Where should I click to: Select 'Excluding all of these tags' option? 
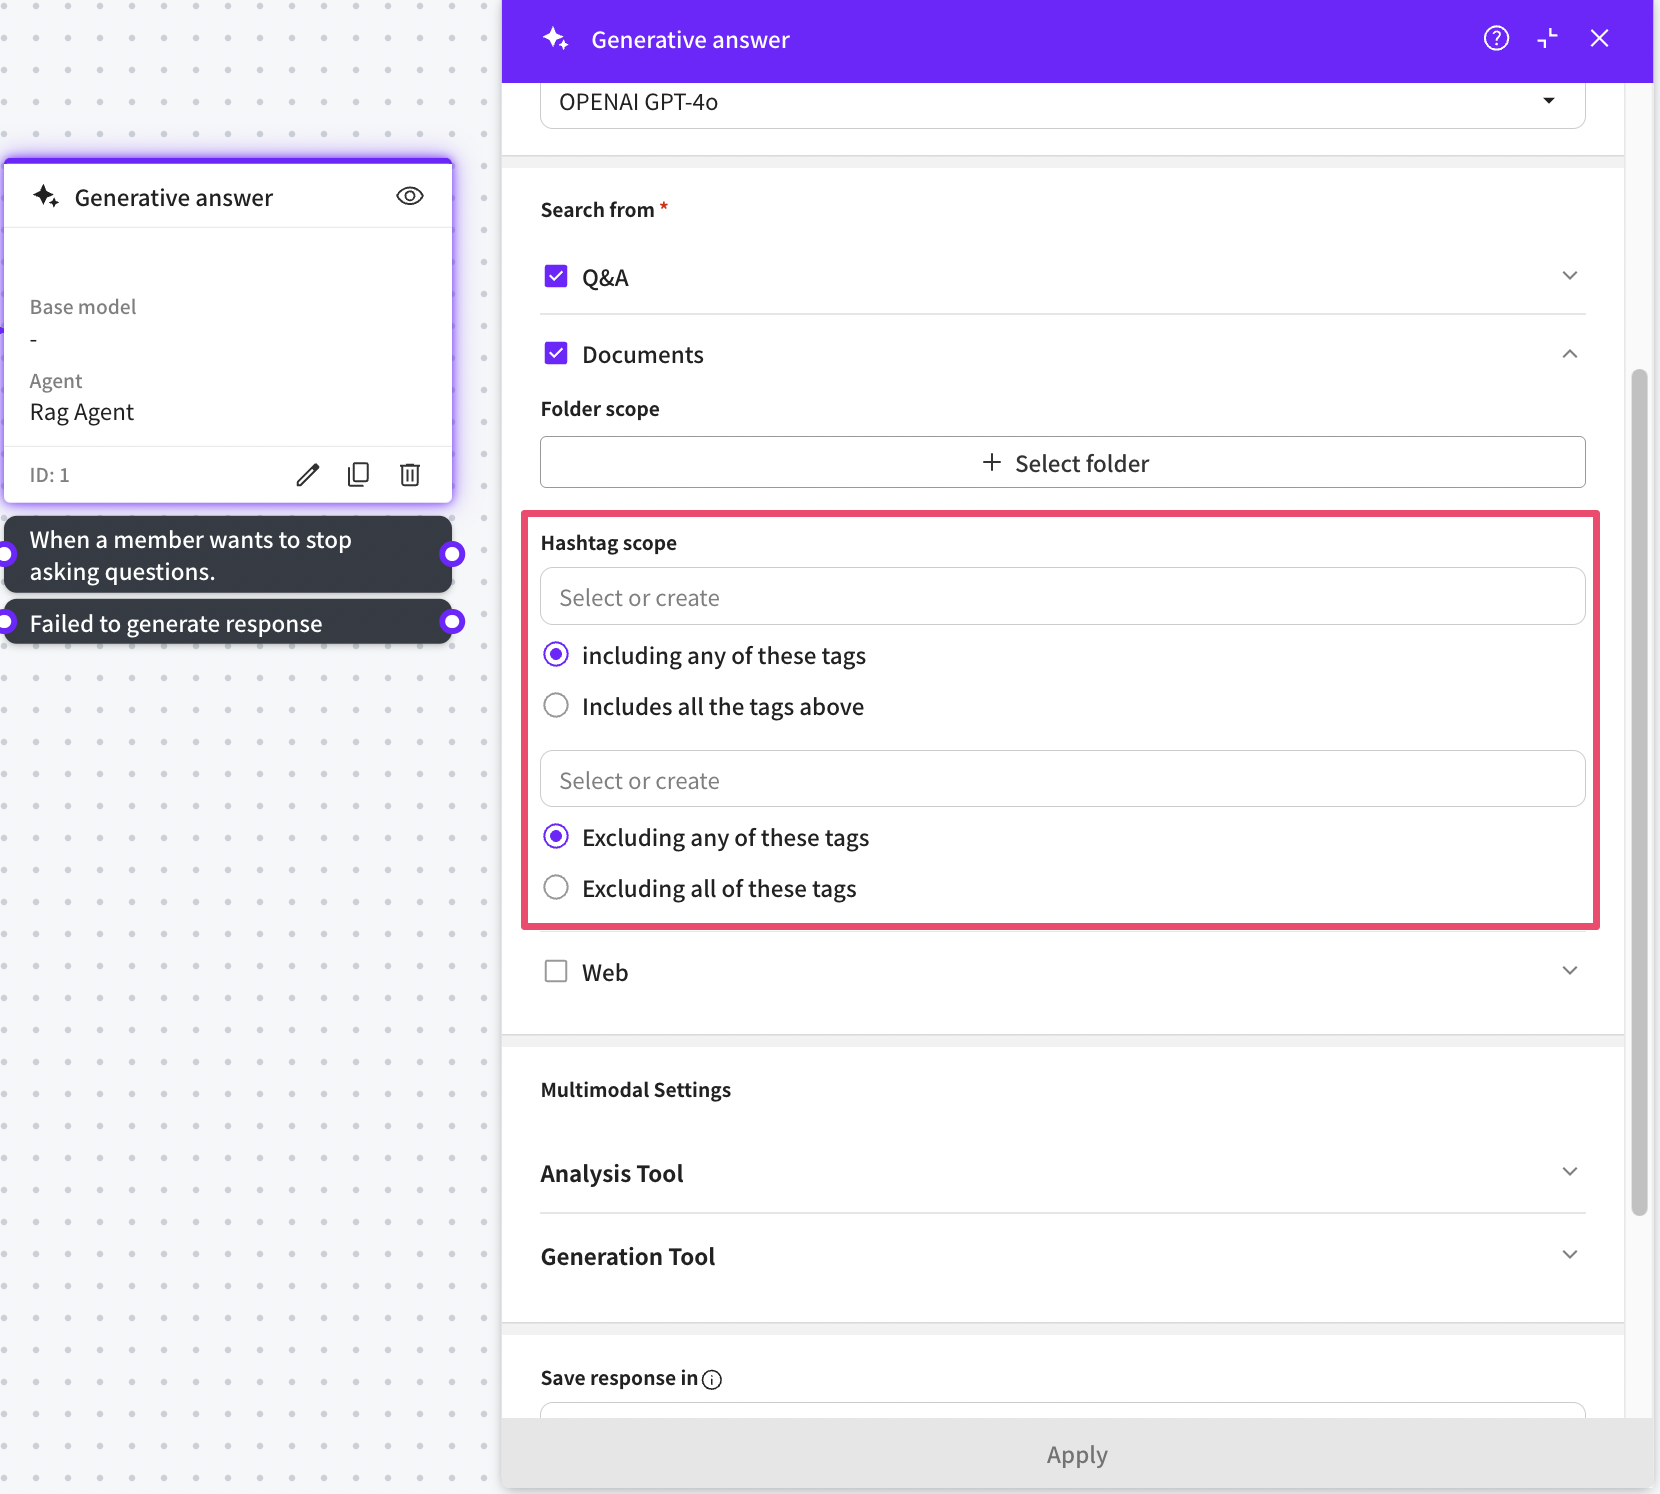[556, 888]
